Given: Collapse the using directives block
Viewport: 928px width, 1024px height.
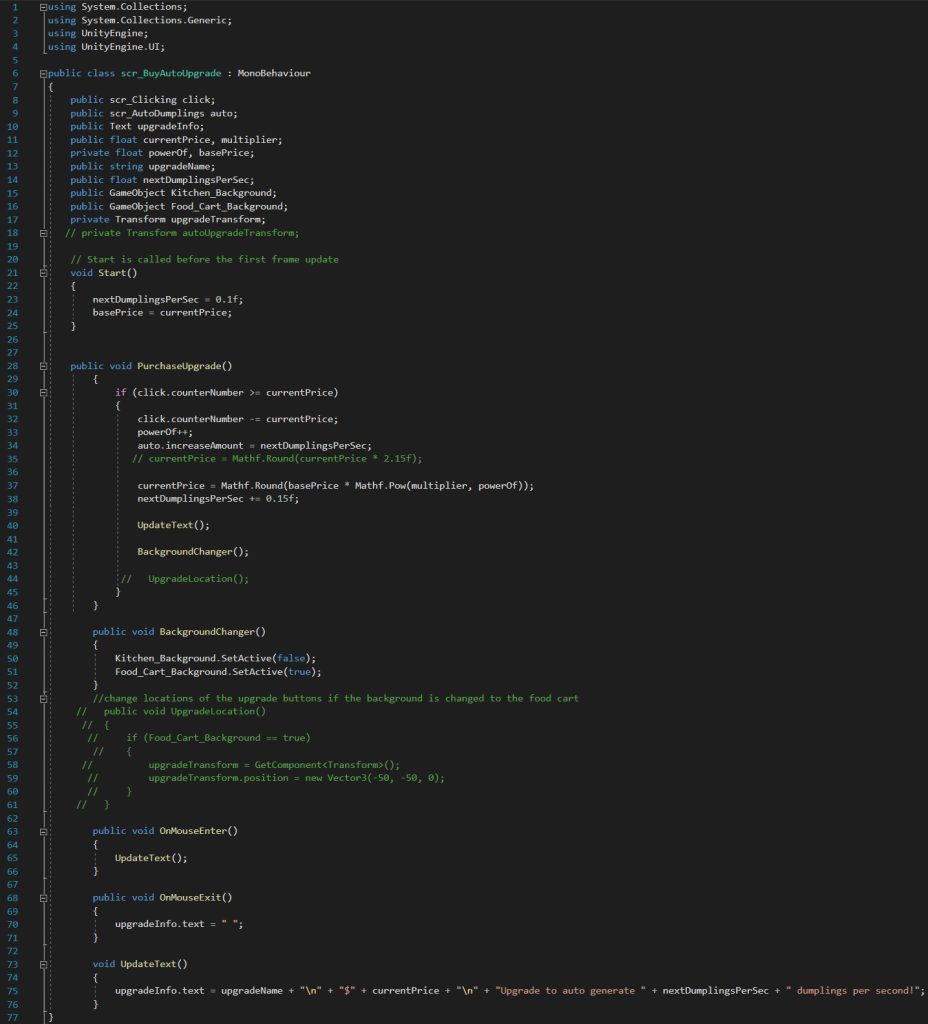Looking at the screenshot, I should tap(42, 7).
